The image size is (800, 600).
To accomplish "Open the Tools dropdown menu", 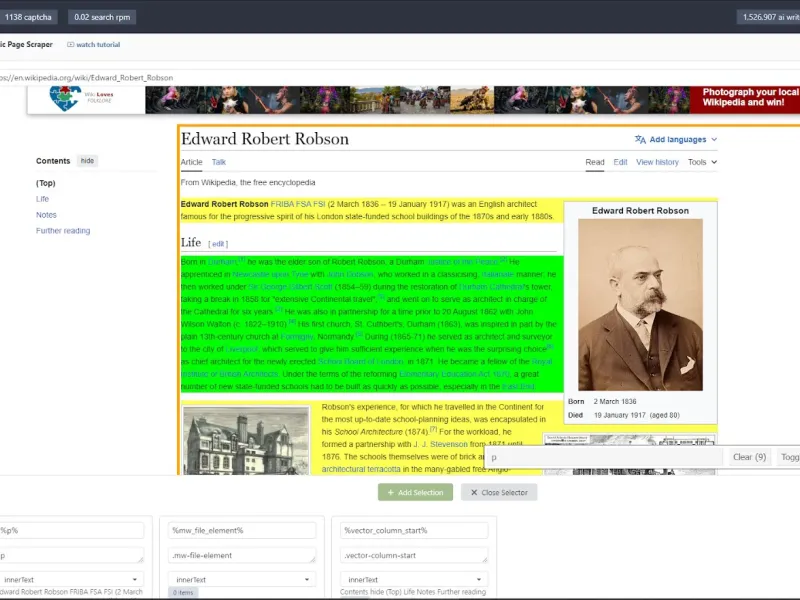I will (702, 162).
